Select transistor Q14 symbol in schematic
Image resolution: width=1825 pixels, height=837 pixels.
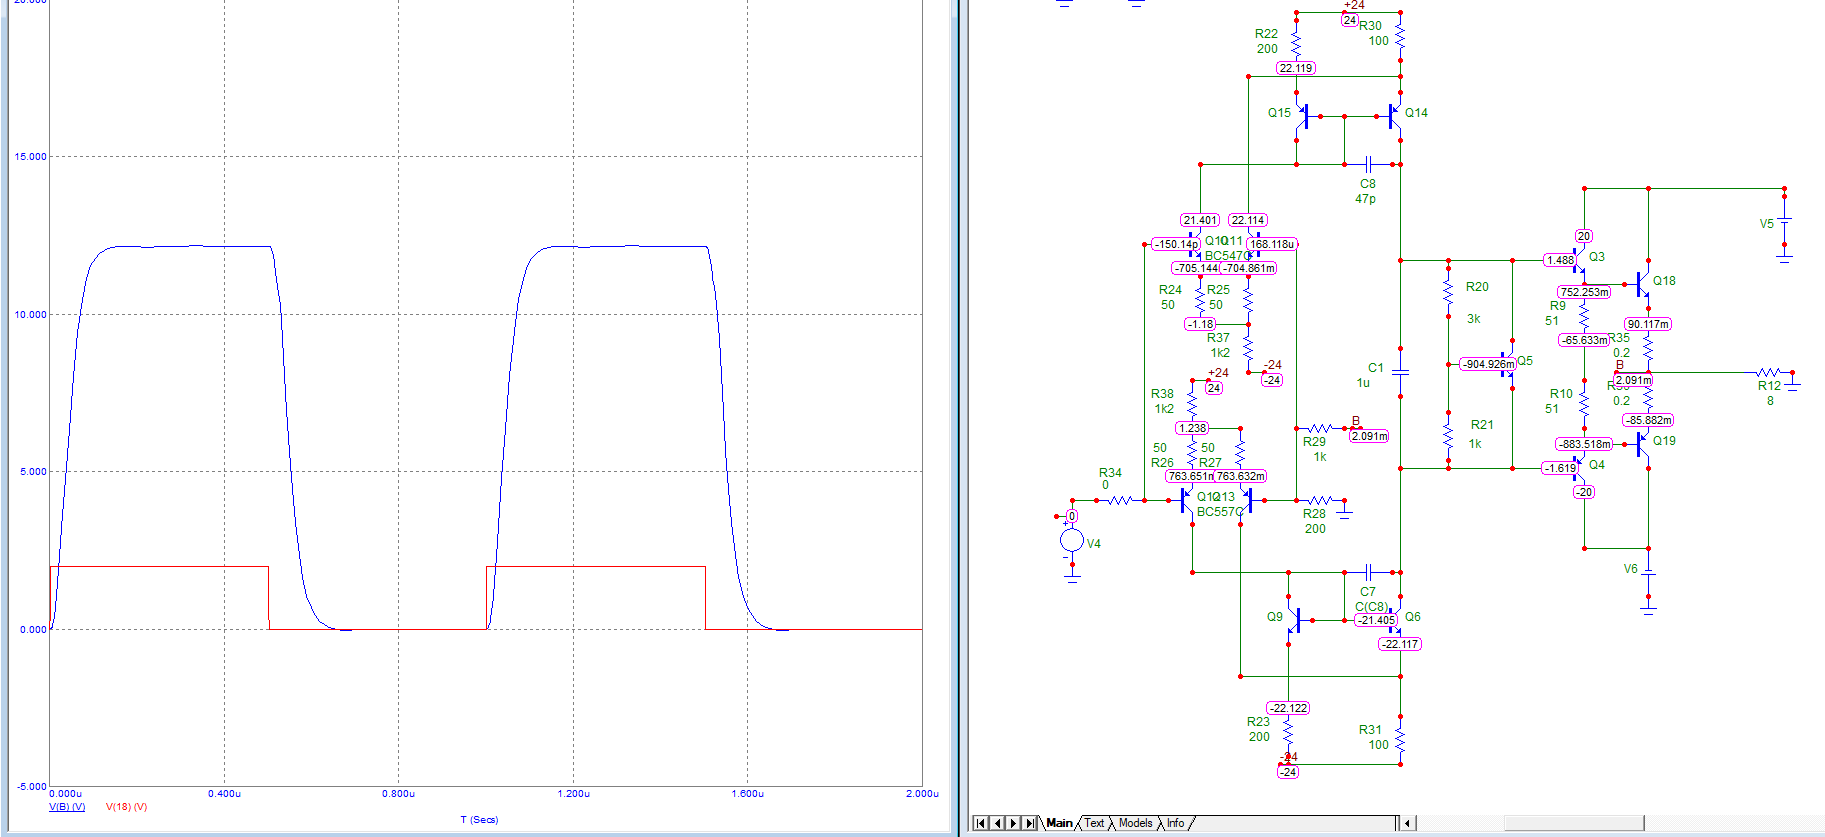pyautogui.click(x=1394, y=116)
